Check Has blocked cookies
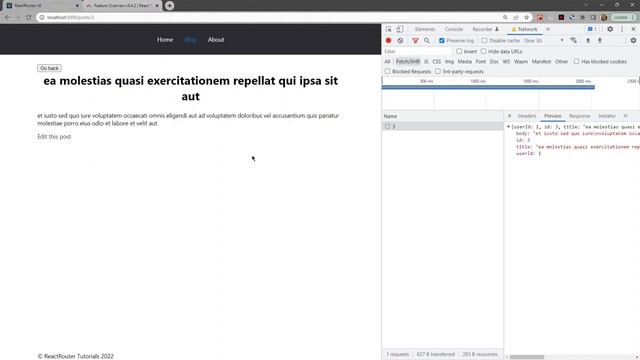The width and height of the screenshot is (640, 360). click(576, 61)
